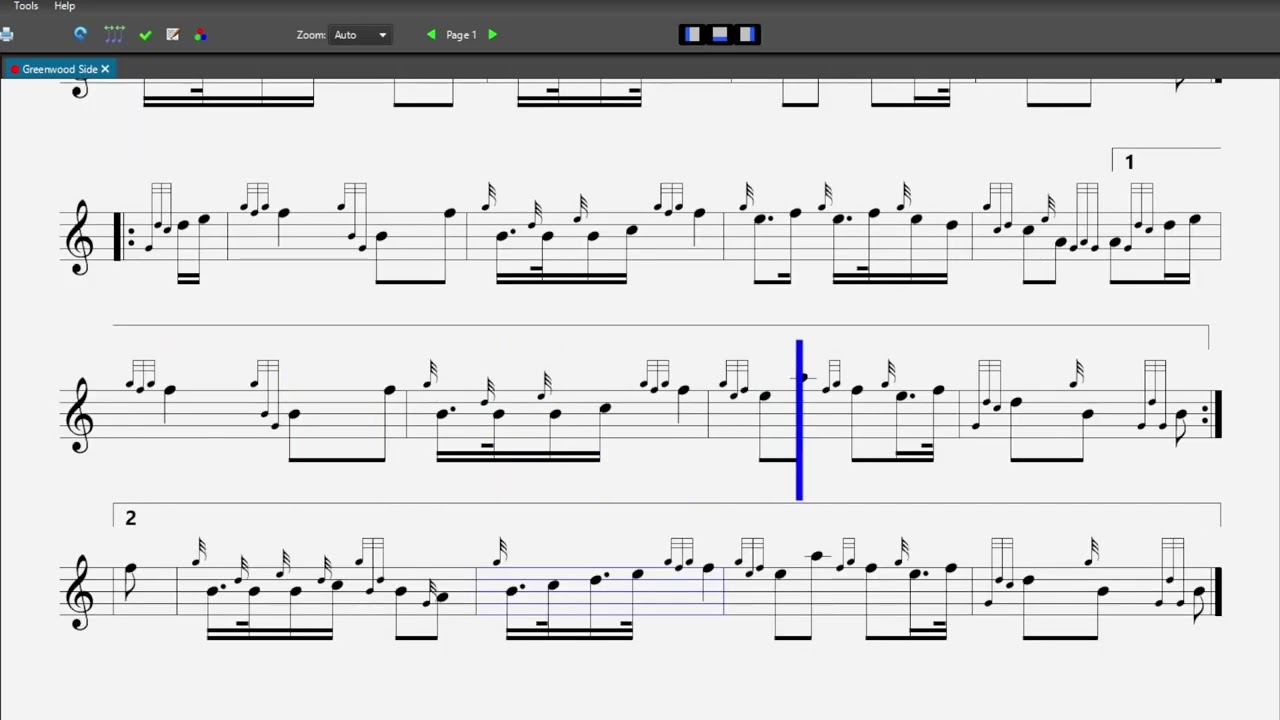Click the treble clef on the bottom staff
The width and height of the screenshot is (1280, 720).
(x=79, y=592)
